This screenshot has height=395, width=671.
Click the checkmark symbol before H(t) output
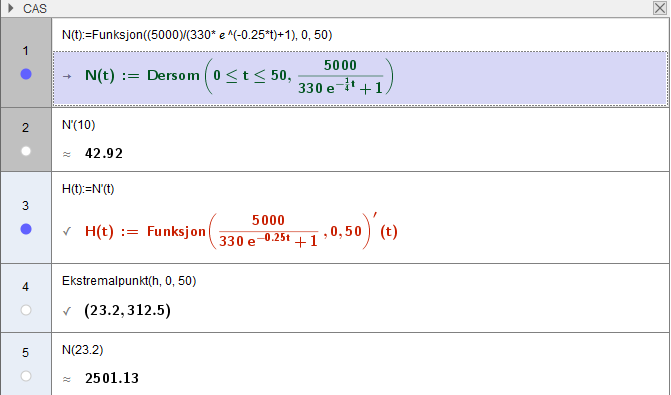(67, 232)
